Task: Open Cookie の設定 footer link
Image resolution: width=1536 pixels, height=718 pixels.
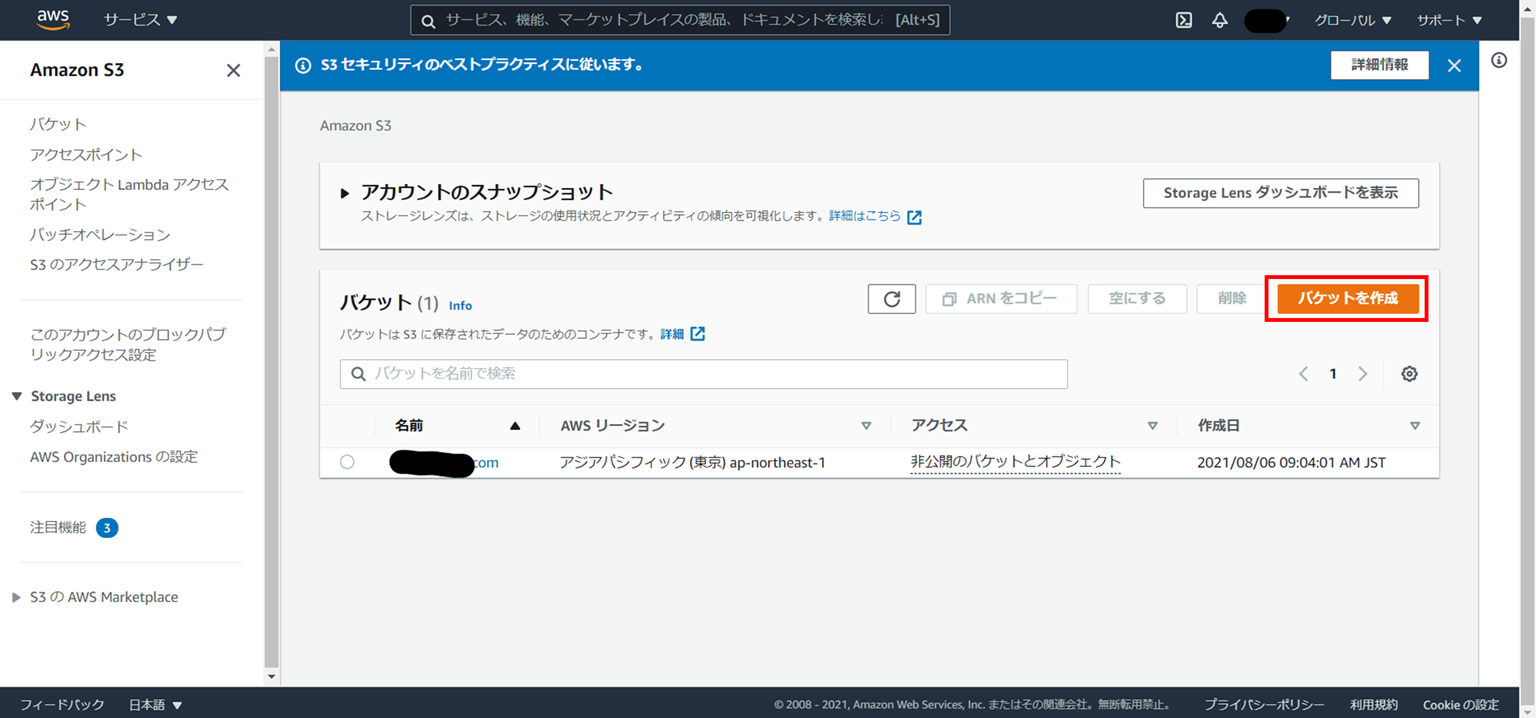Action: click(x=1461, y=705)
